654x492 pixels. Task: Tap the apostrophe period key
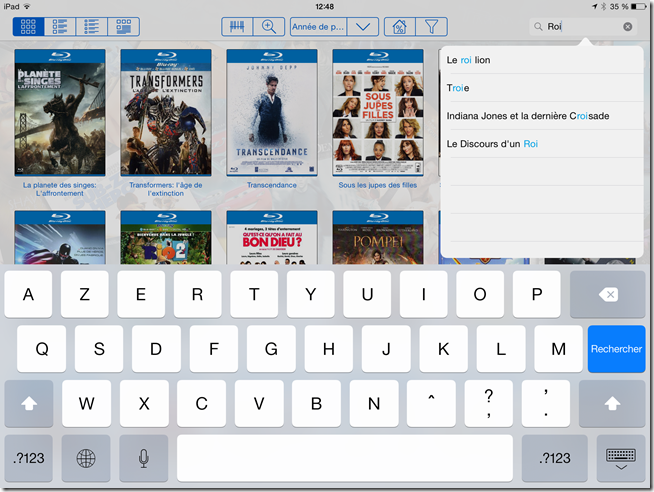(546, 404)
